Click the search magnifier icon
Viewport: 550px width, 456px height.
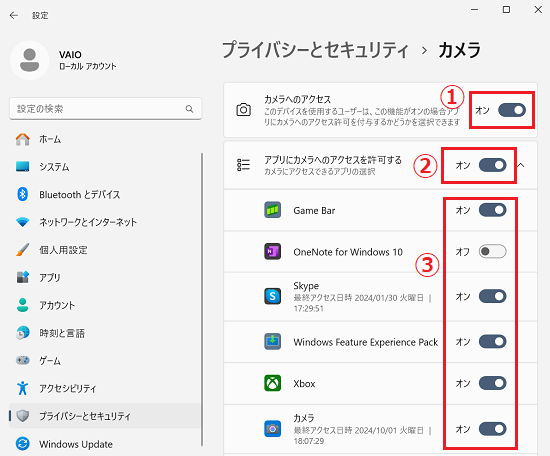(x=189, y=109)
